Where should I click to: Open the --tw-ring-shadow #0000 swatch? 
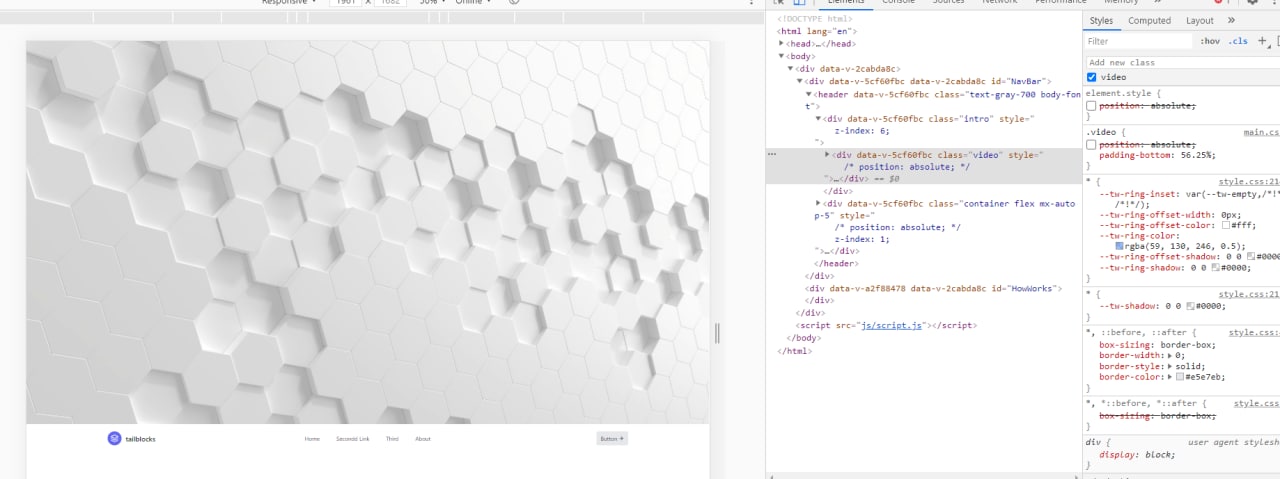point(1215,268)
